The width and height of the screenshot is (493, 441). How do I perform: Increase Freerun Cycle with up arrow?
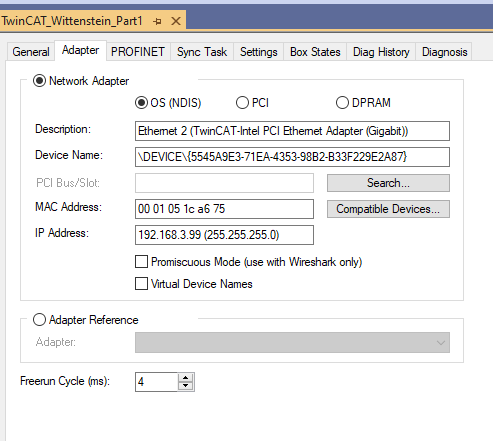(x=186, y=378)
